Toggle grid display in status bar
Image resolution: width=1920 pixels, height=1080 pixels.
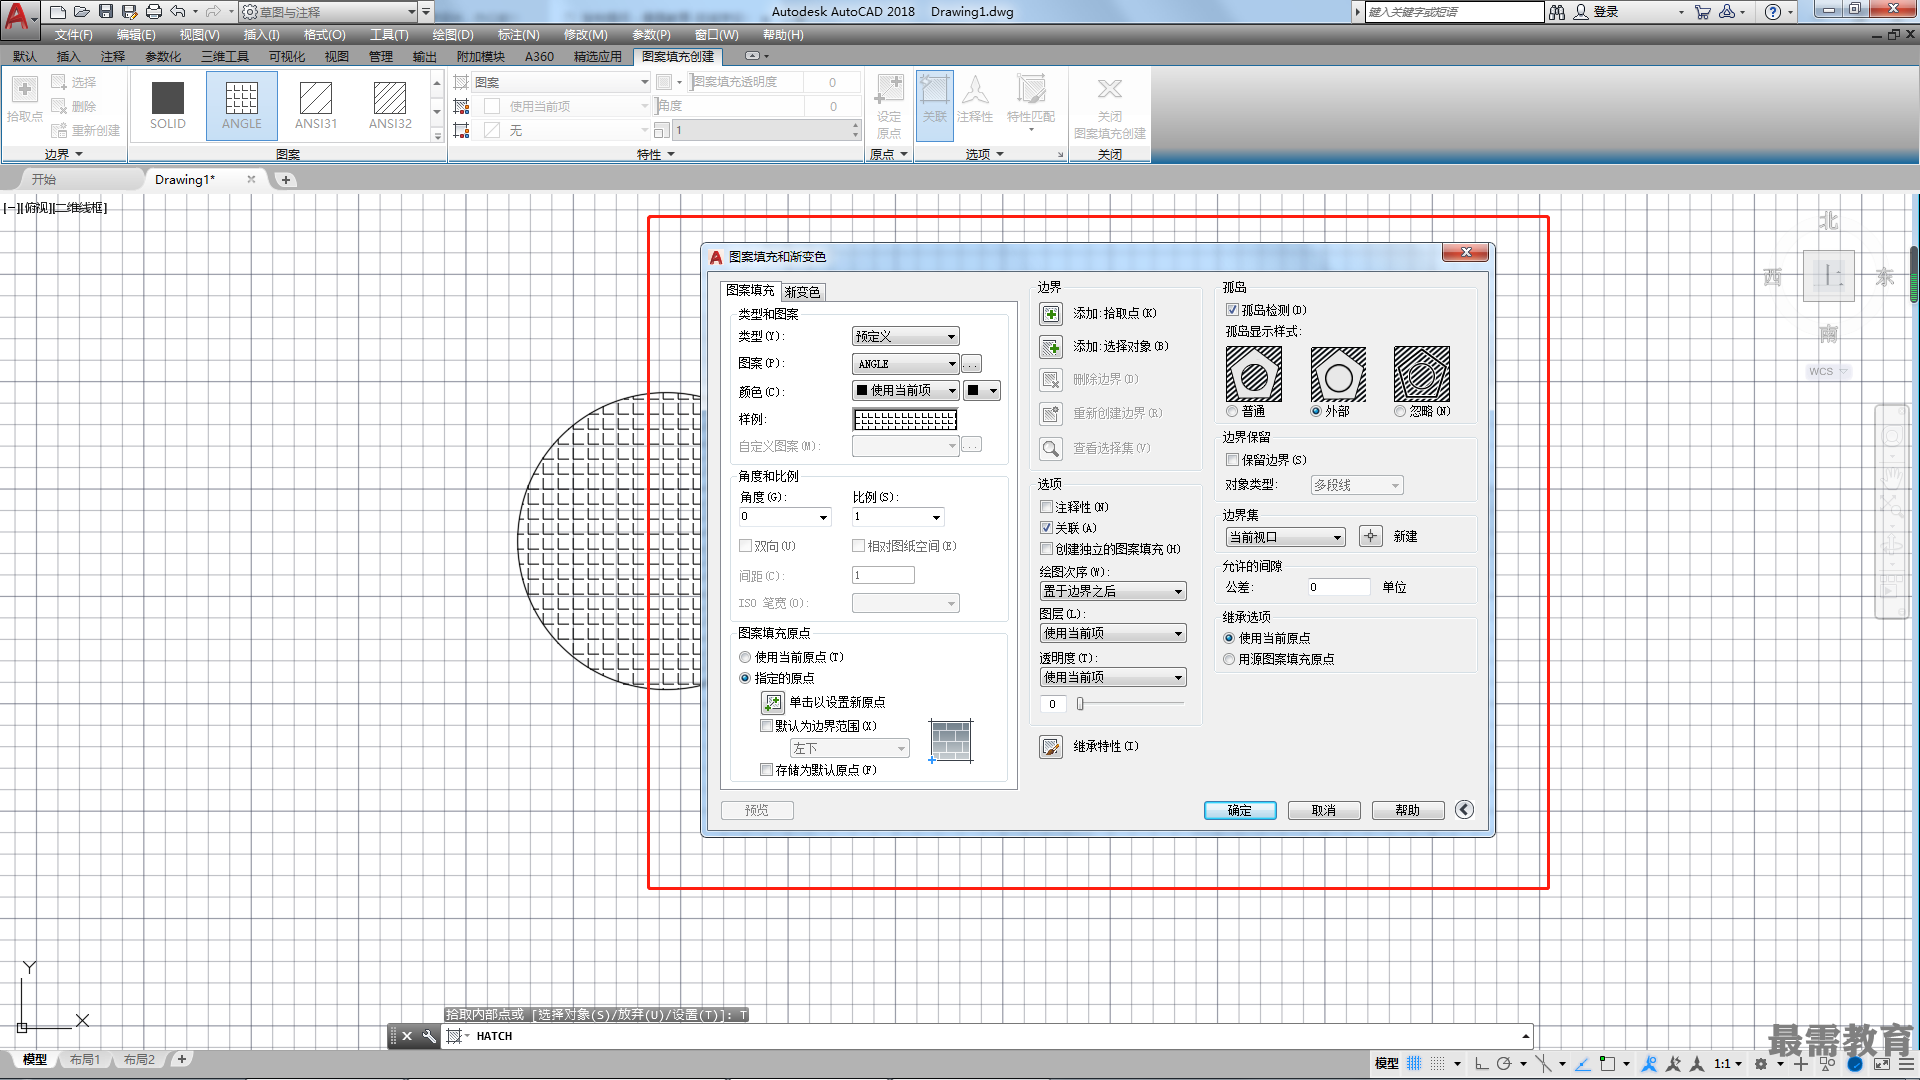pos(1414,1064)
